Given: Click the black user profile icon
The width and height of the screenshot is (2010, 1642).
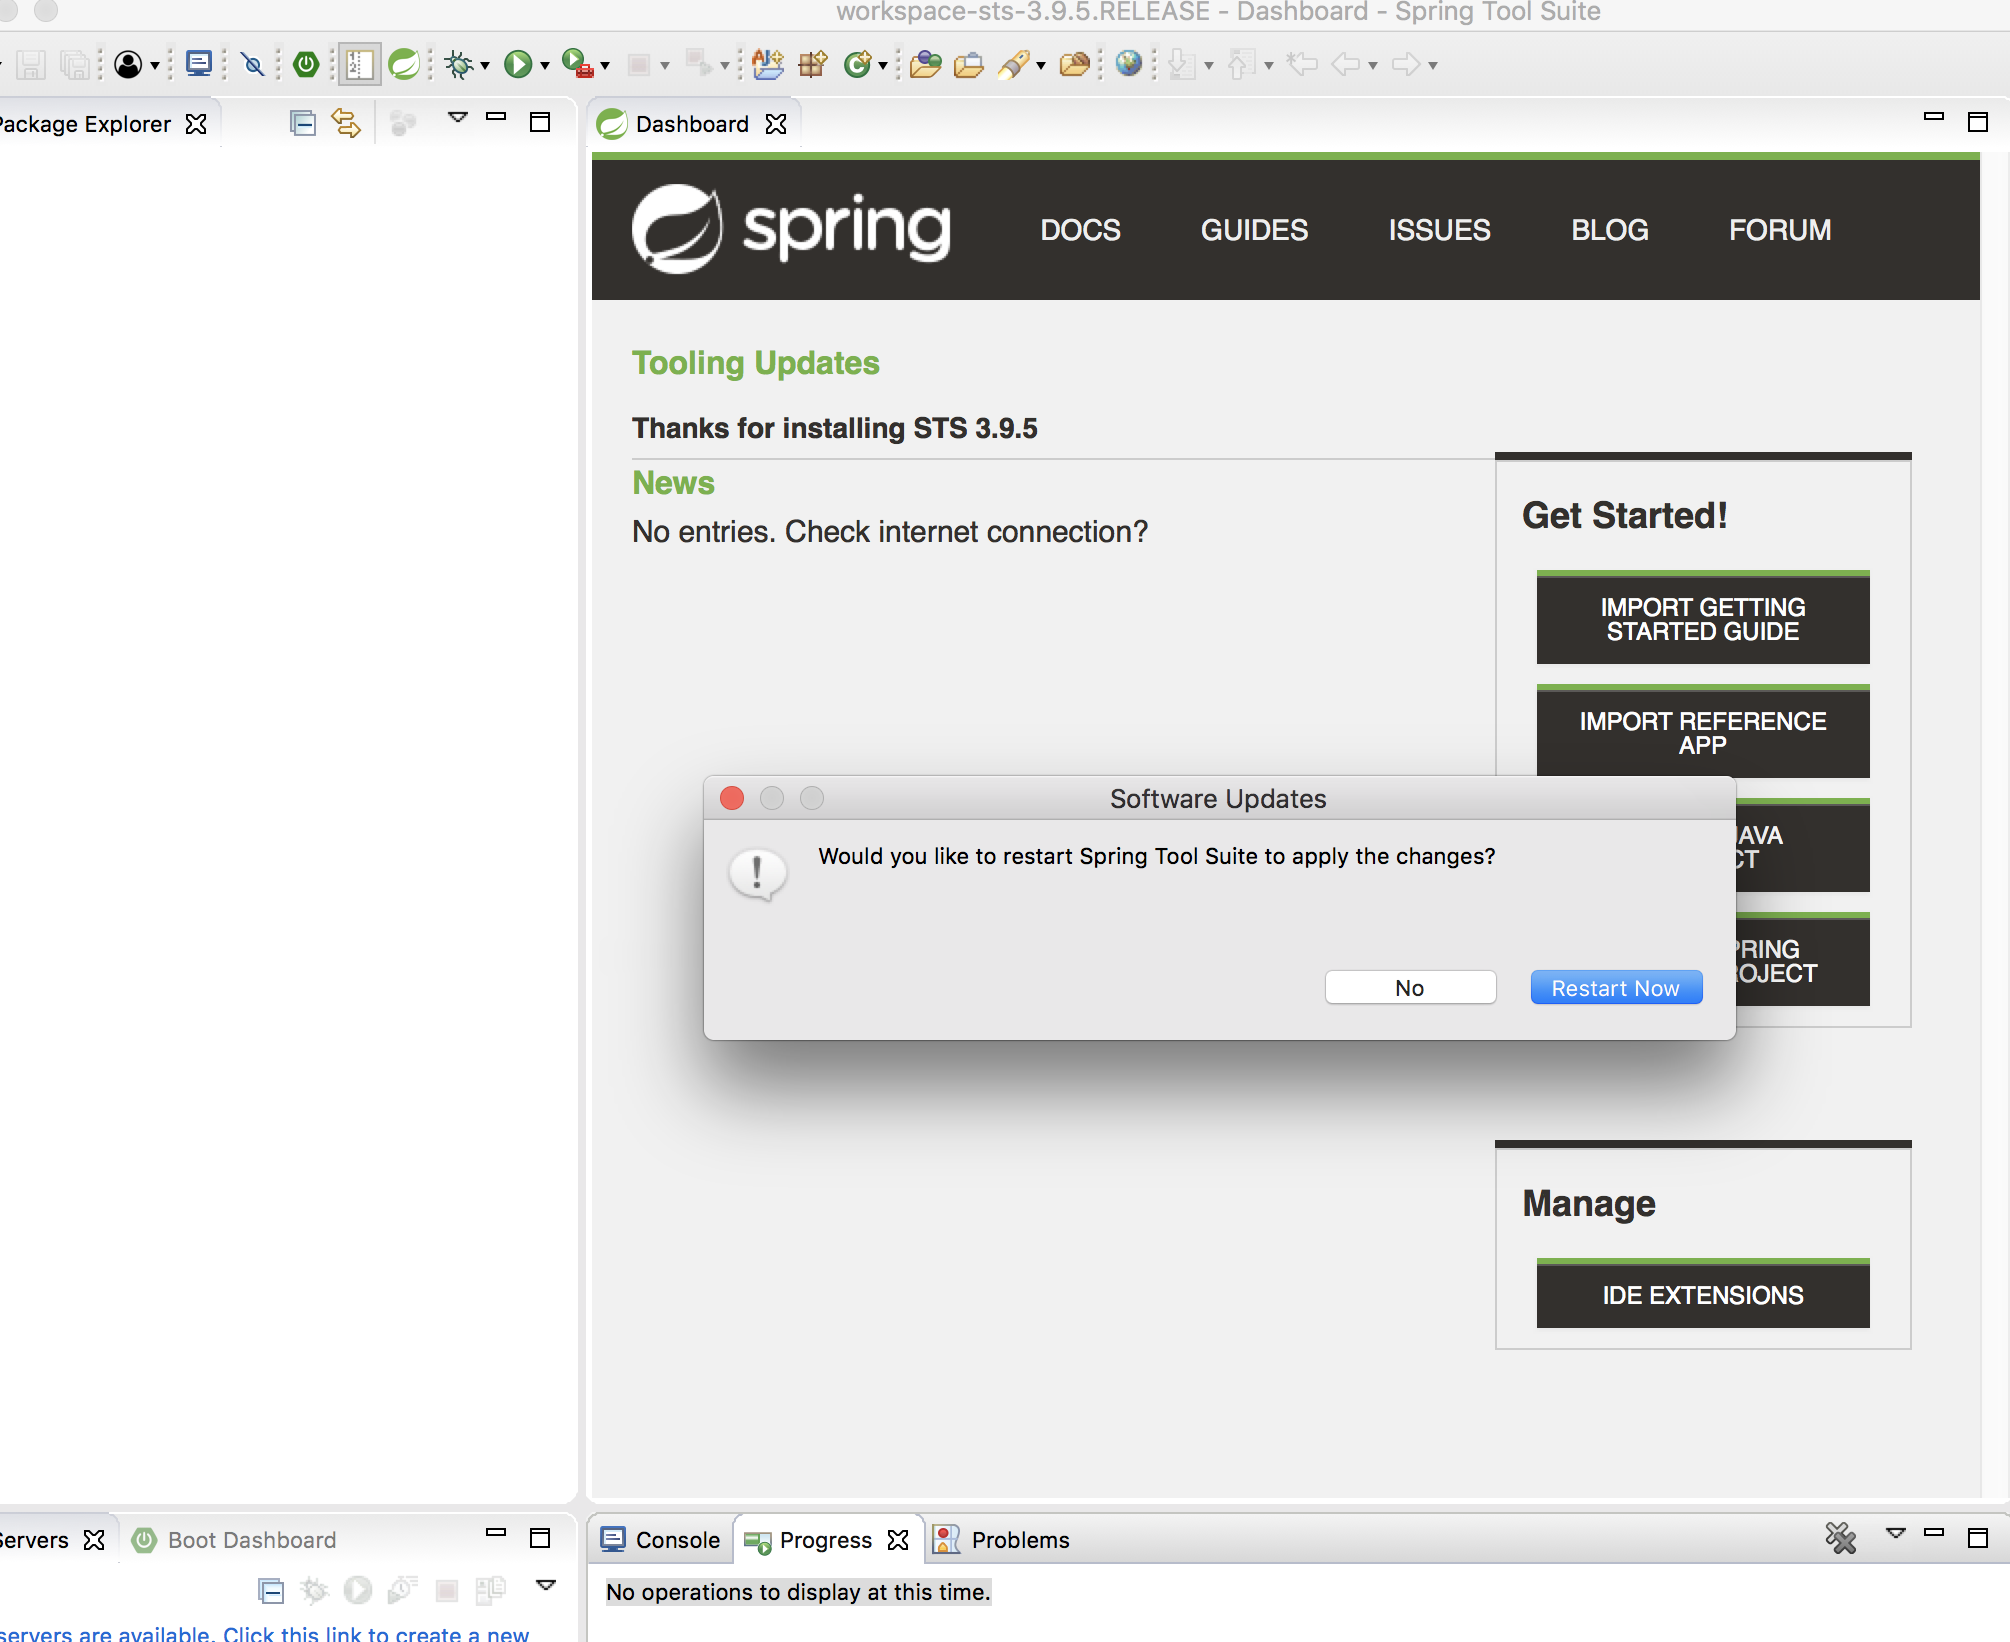Looking at the screenshot, I should tap(128, 65).
